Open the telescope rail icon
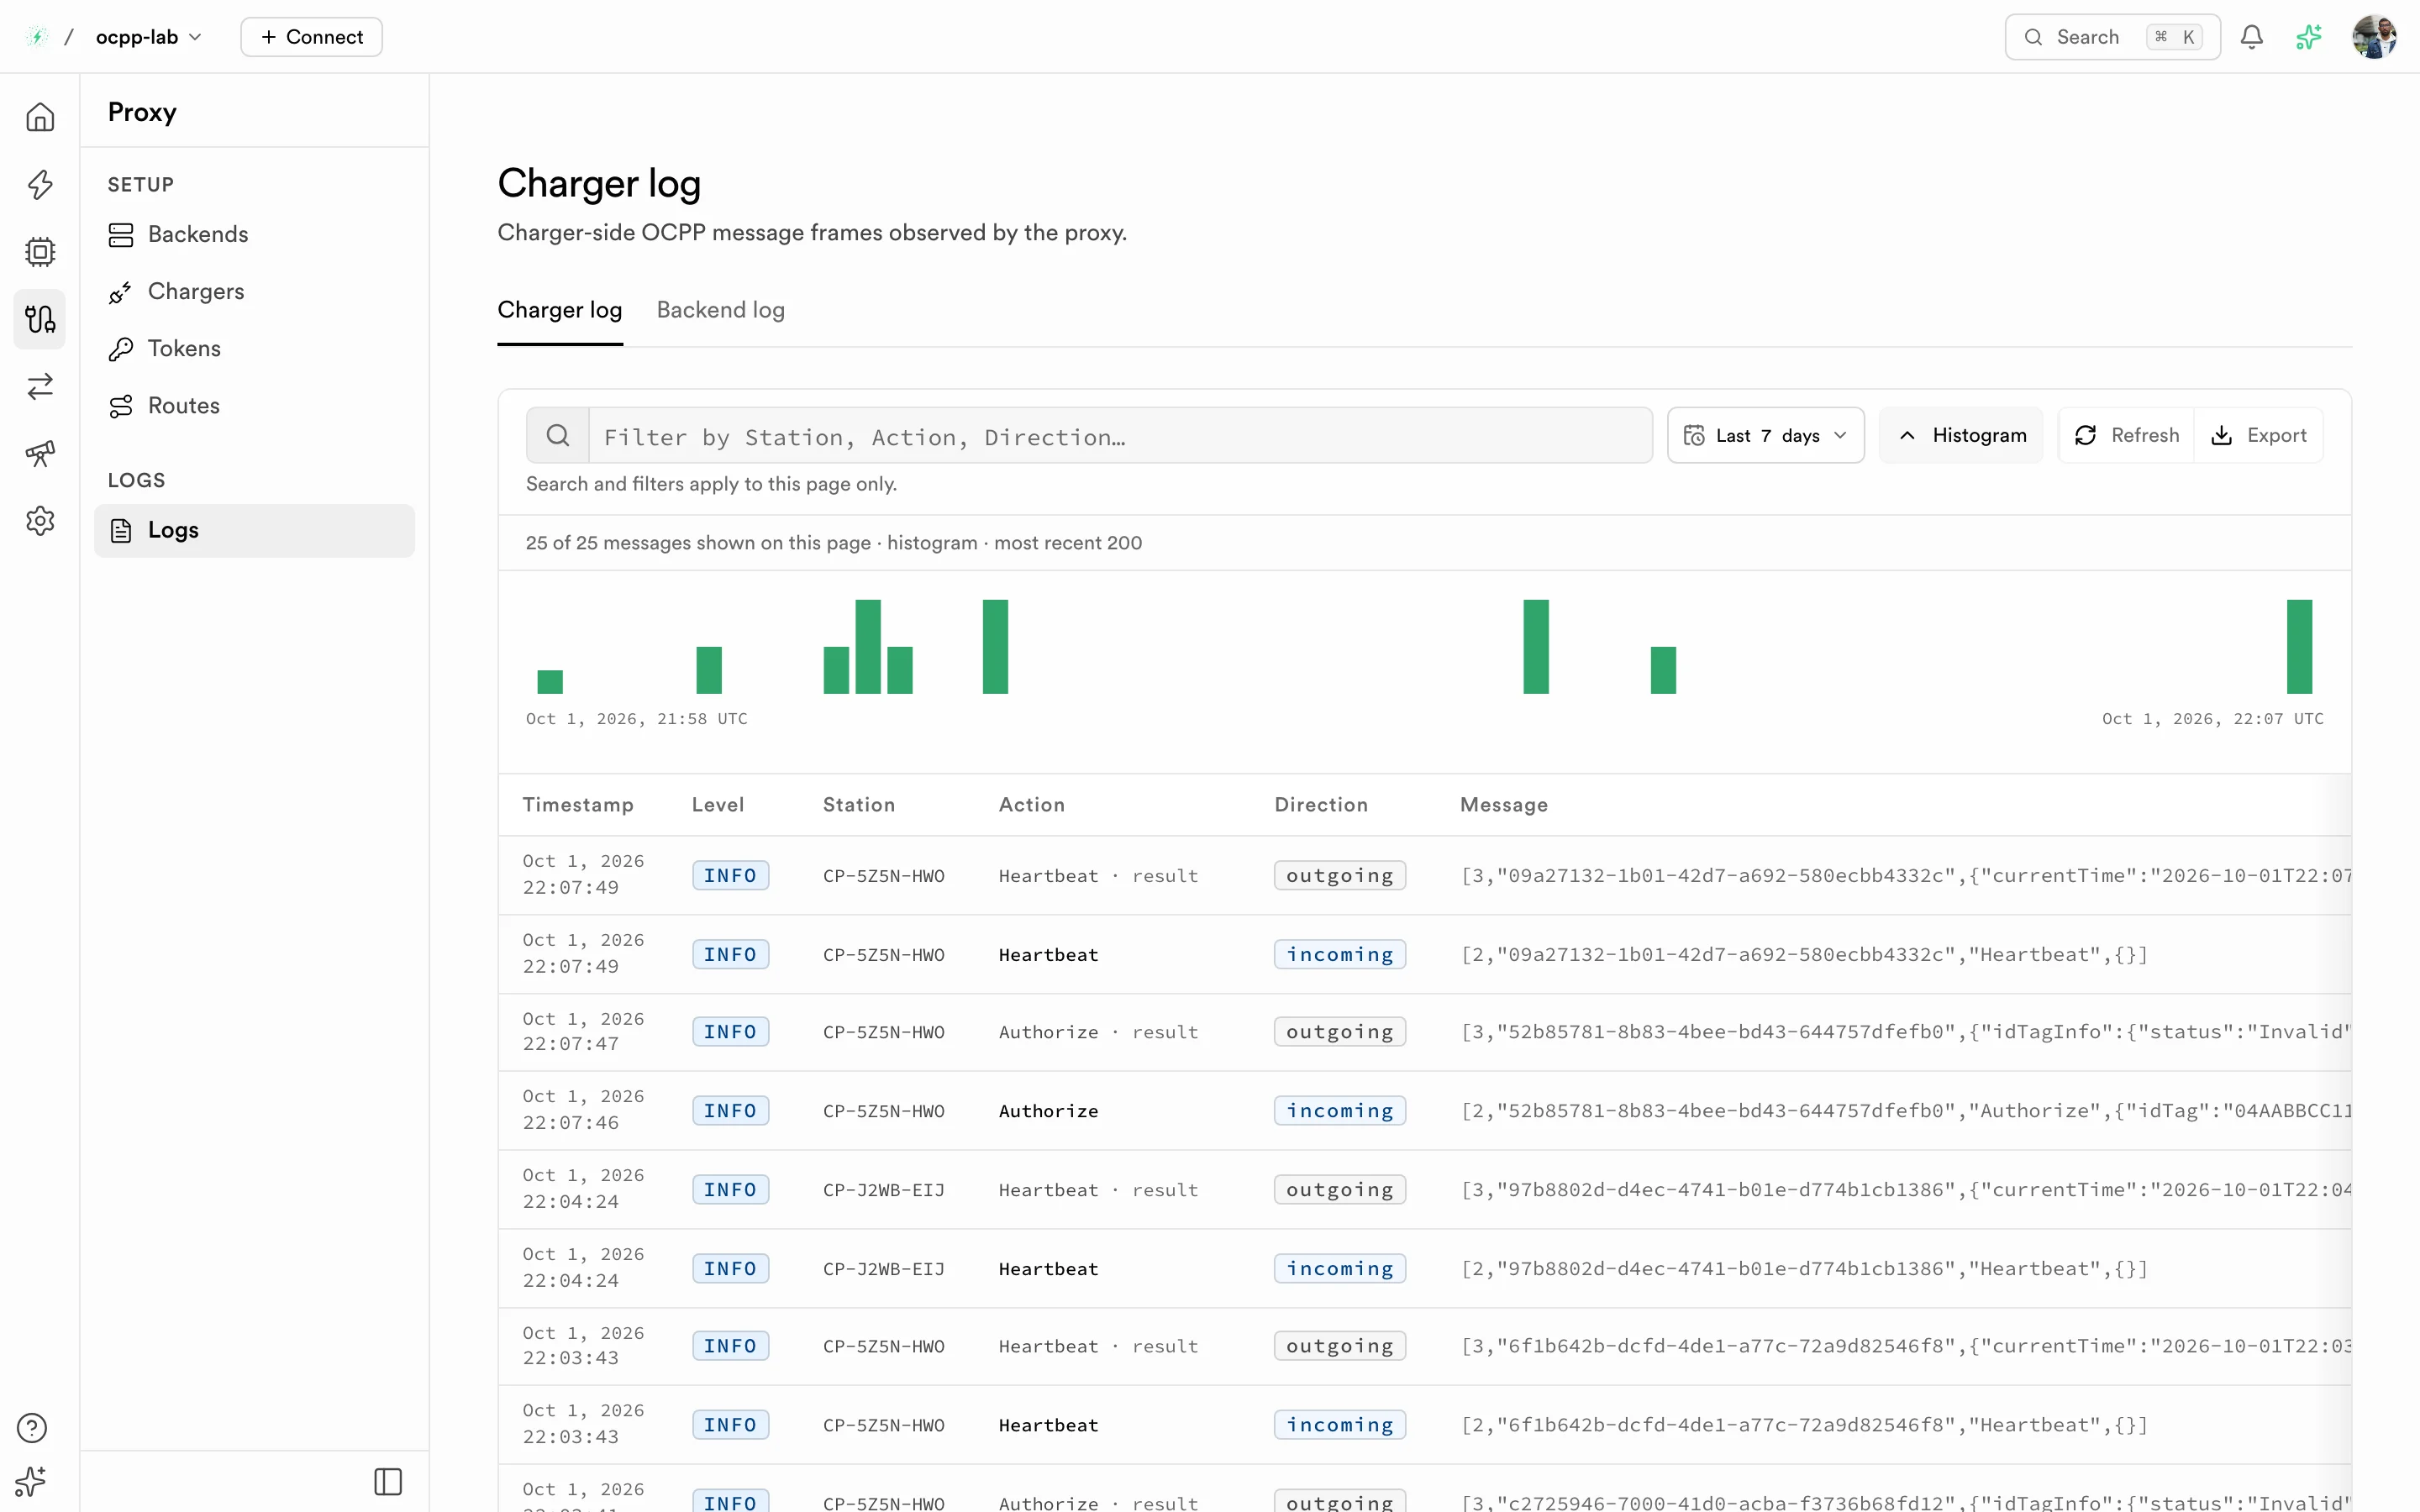This screenshot has width=2420, height=1512. (40, 453)
